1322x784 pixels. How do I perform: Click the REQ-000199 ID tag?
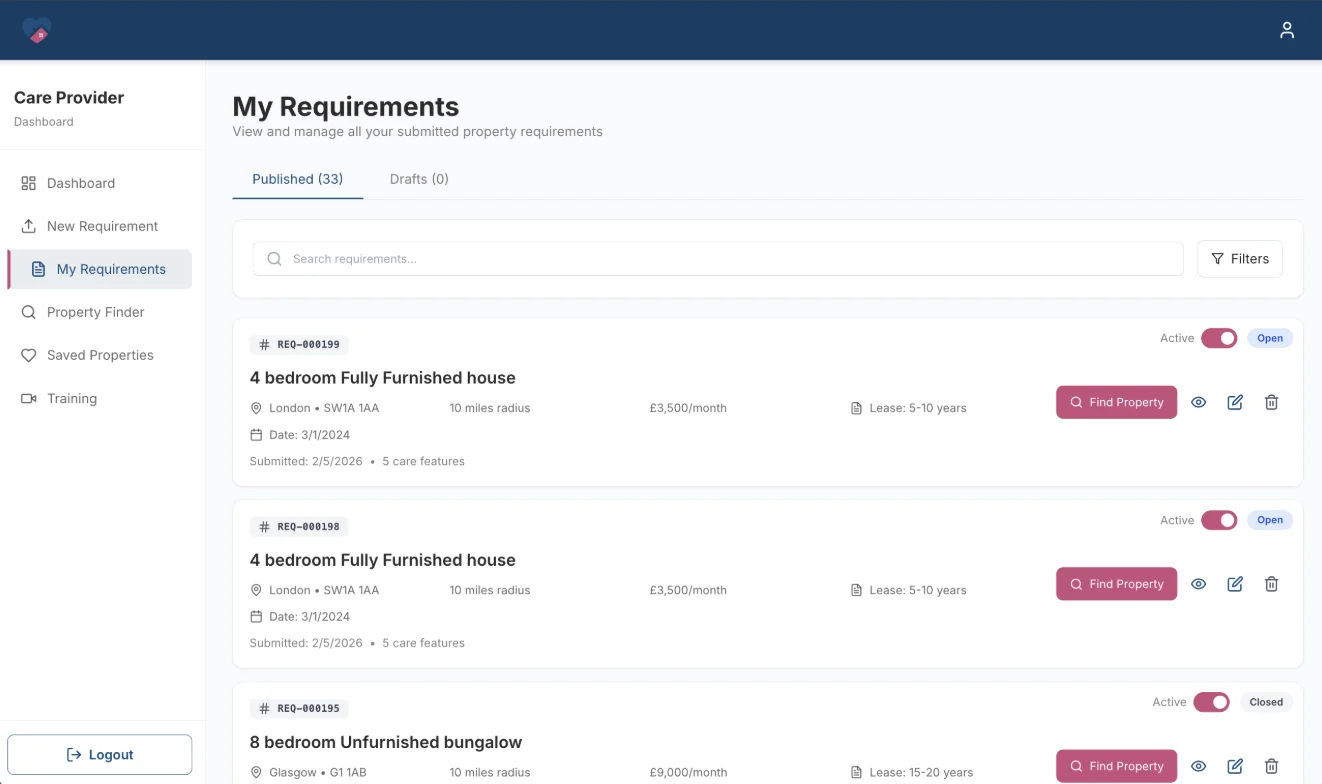299,344
